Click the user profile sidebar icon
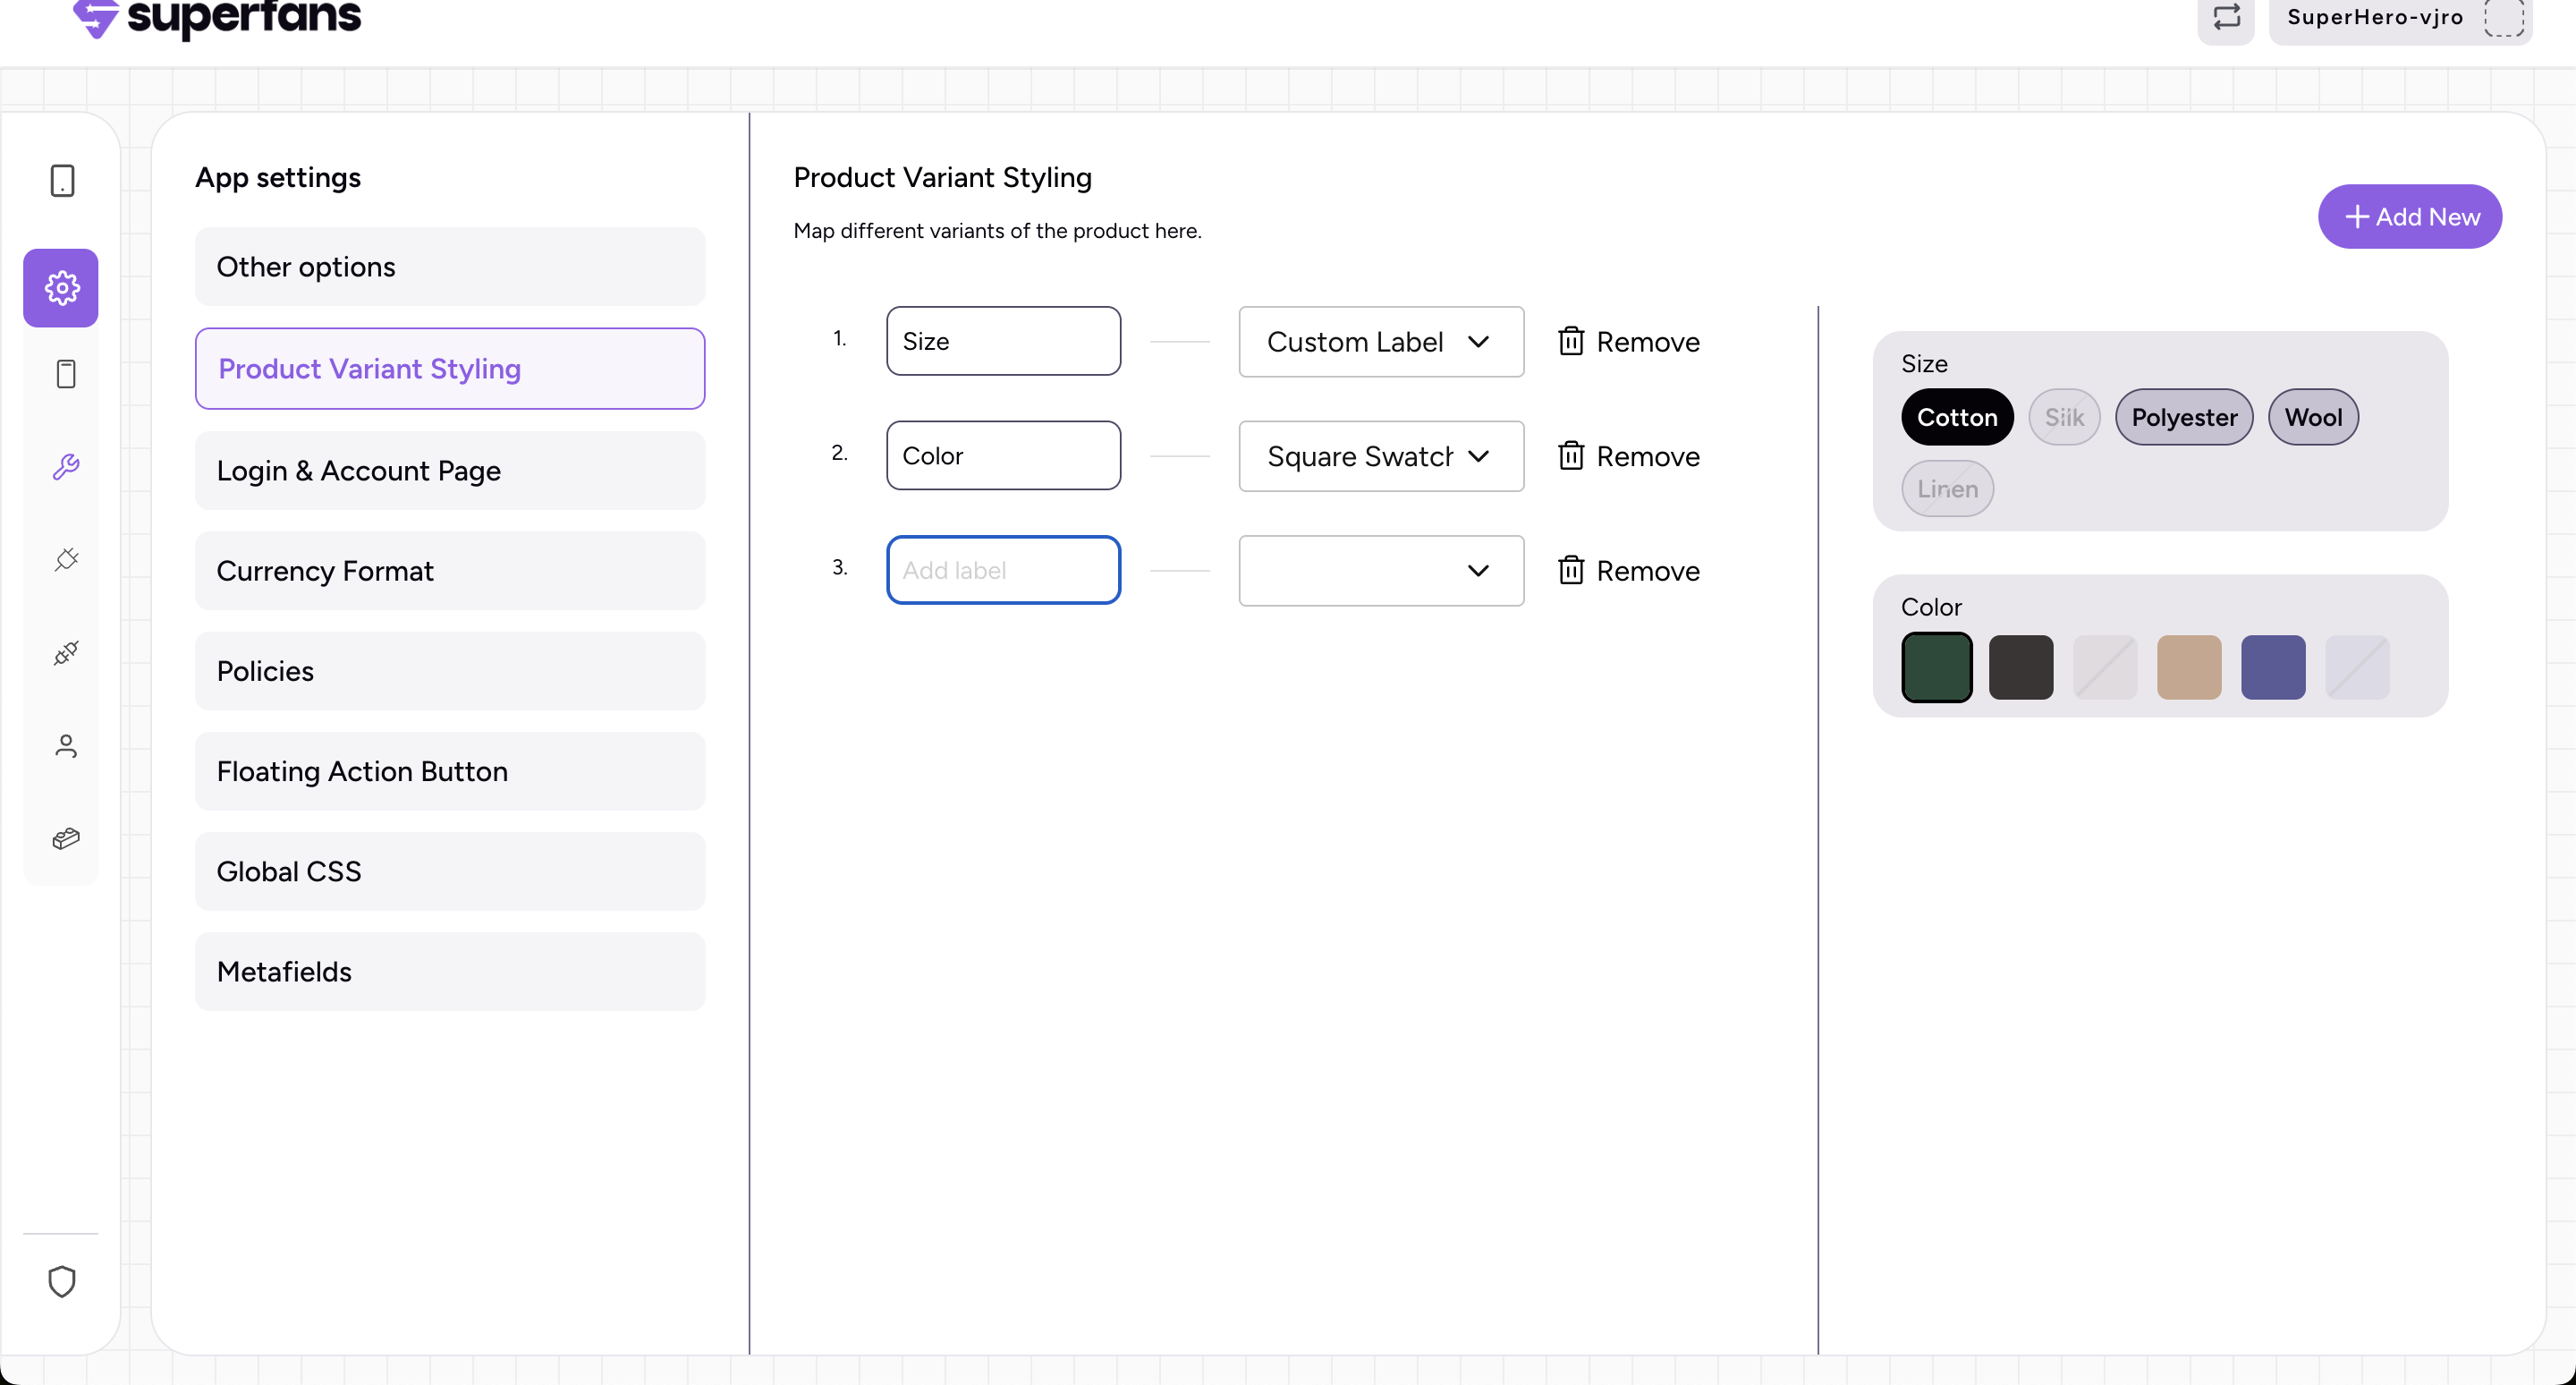The height and width of the screenshot is (1385, 2576). click(66, 746)
